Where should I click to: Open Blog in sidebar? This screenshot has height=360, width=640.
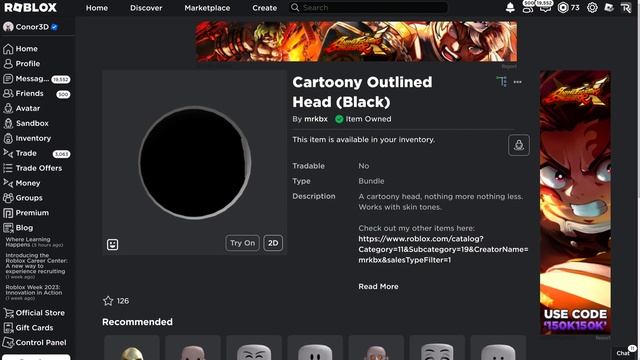pyautogui.click(x=18, y=228)
